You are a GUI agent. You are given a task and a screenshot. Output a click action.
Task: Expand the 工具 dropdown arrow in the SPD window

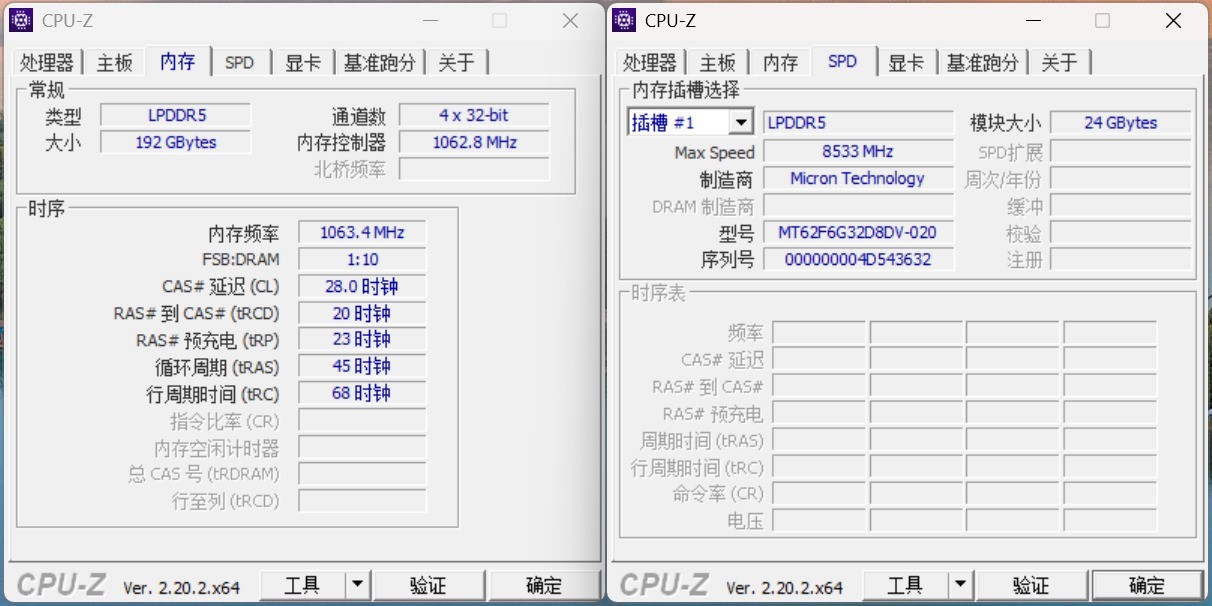pos(960,585)
